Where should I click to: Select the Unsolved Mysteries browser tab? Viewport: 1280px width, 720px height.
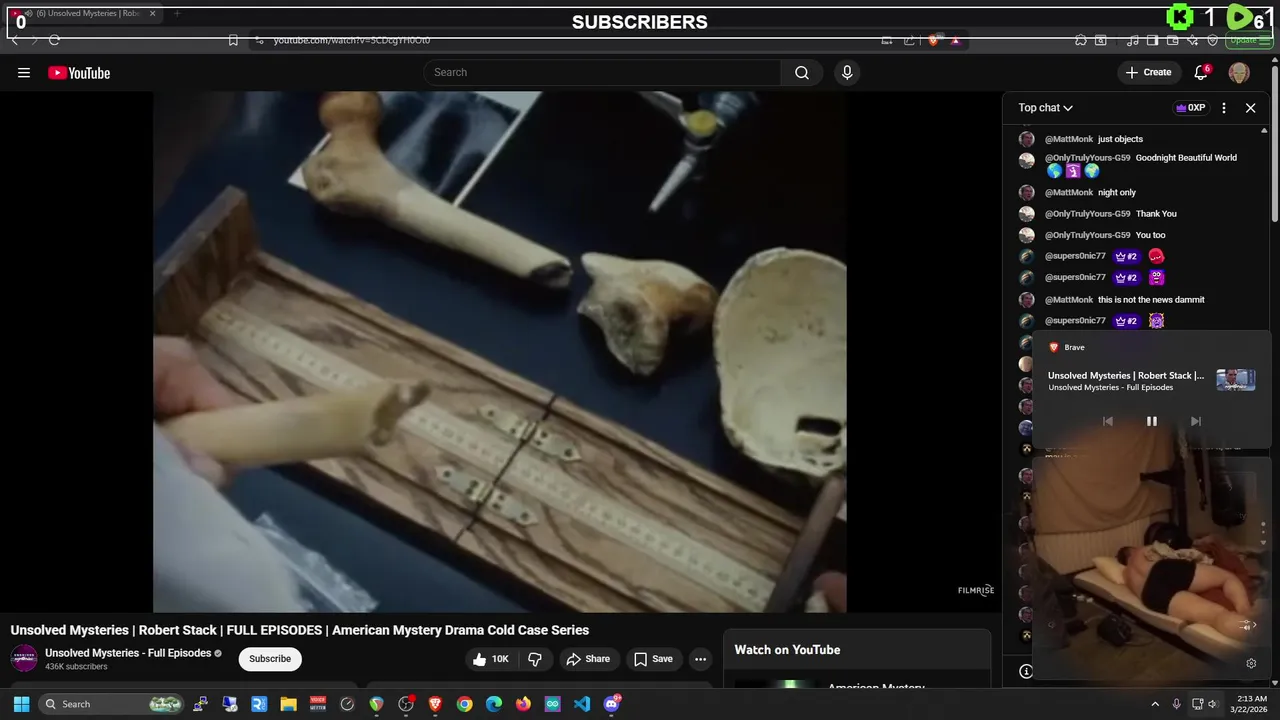click(x=85, y=14)
